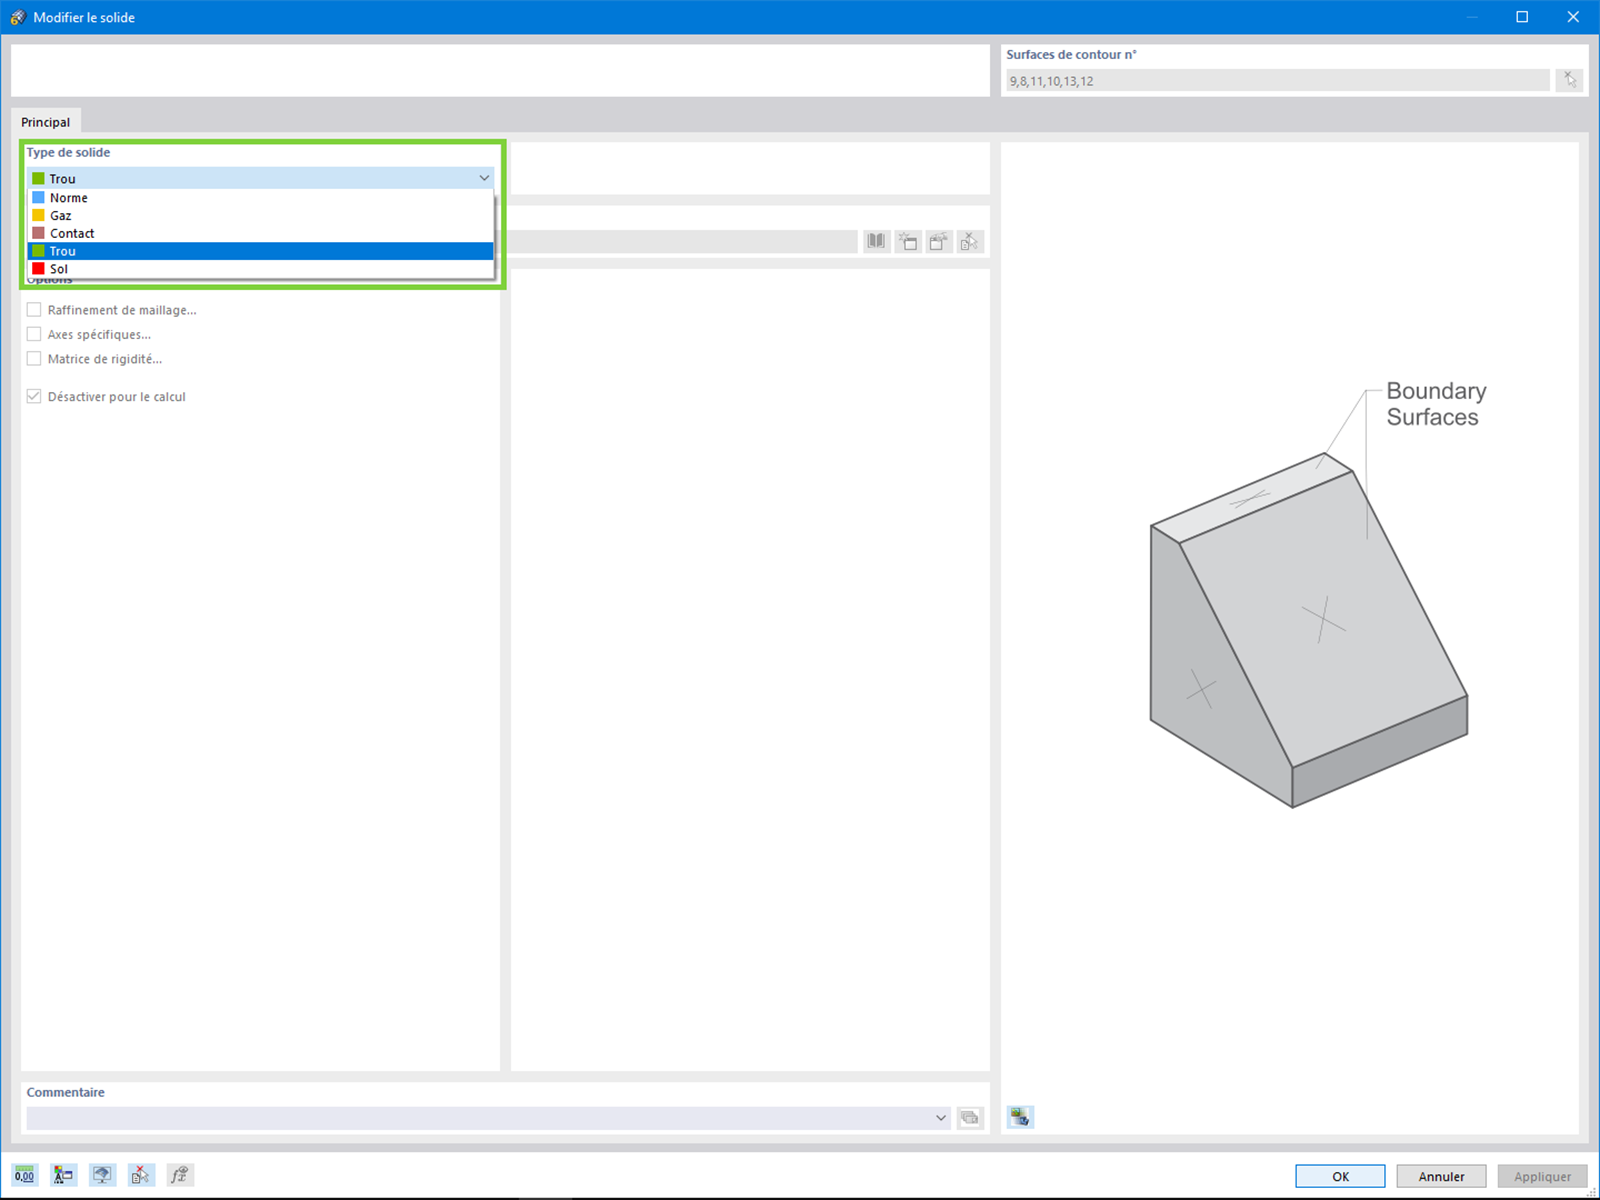Click the pick boundary surfaces cursor icon
The image size is (1600, 1200).
tap(1570, 80)
